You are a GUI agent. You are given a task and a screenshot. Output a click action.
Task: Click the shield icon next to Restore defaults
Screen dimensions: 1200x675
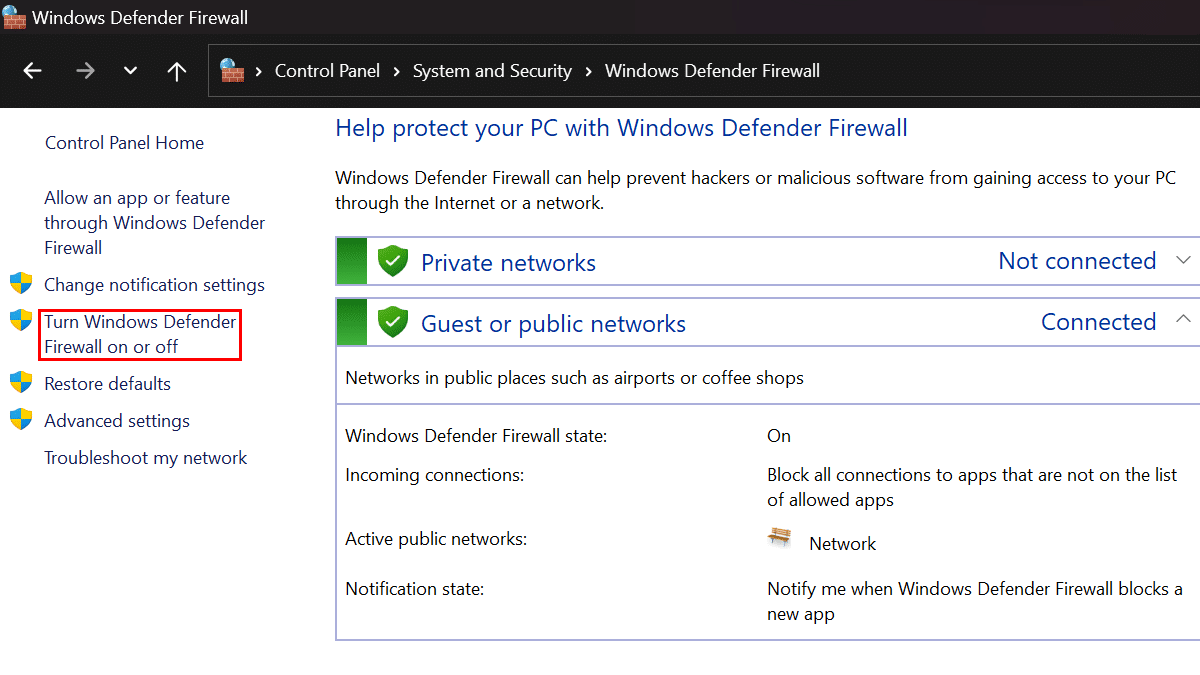[x=21, y=383]
